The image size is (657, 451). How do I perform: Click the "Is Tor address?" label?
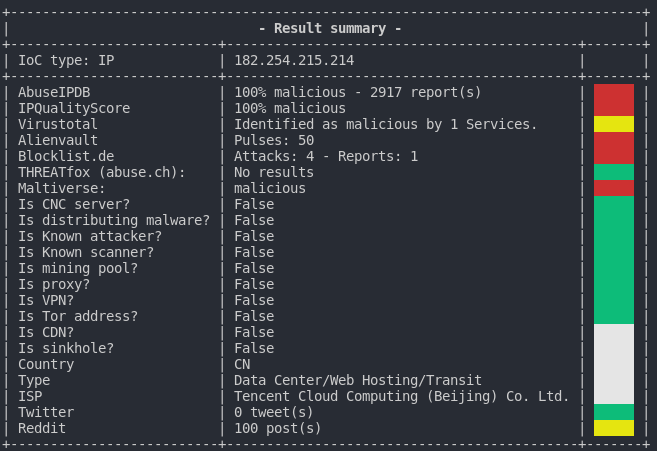[78, 316]
